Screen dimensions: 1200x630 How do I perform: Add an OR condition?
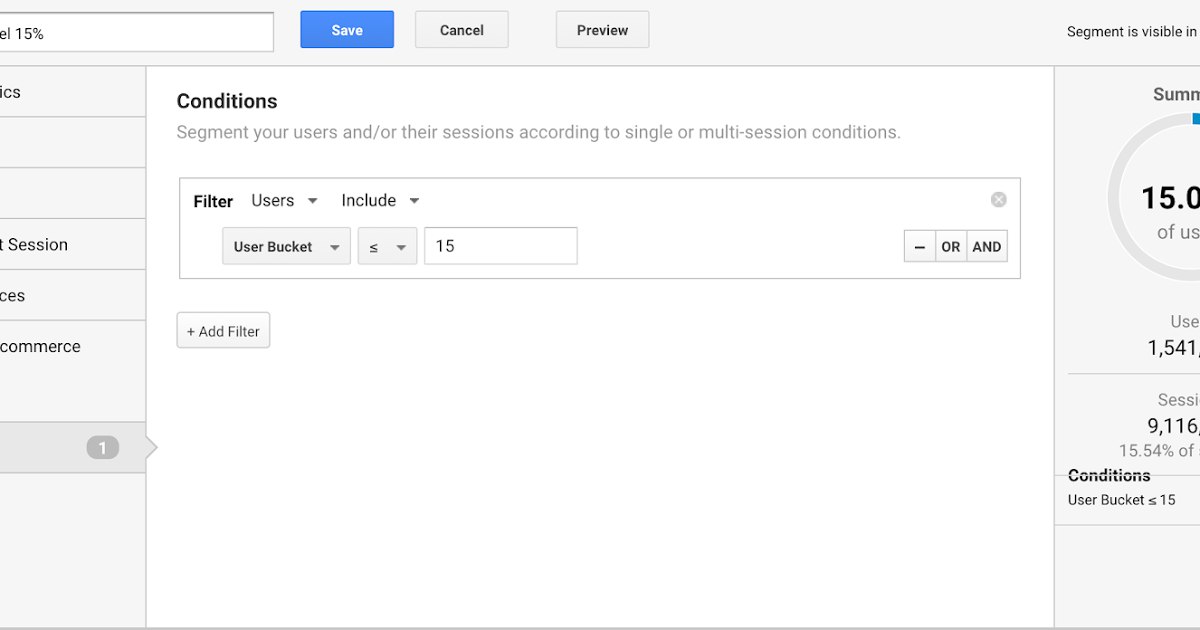[950, 247]
